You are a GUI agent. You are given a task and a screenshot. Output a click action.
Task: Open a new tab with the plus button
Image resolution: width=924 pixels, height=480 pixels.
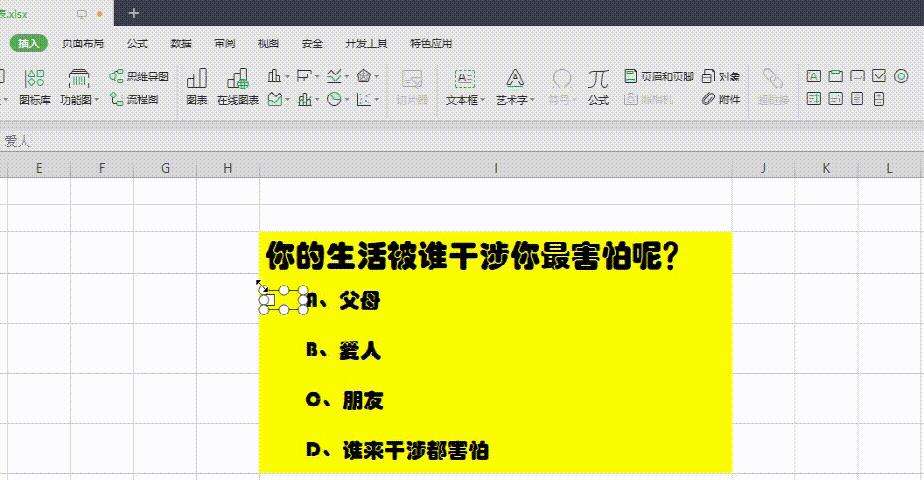tap(134, 13)
